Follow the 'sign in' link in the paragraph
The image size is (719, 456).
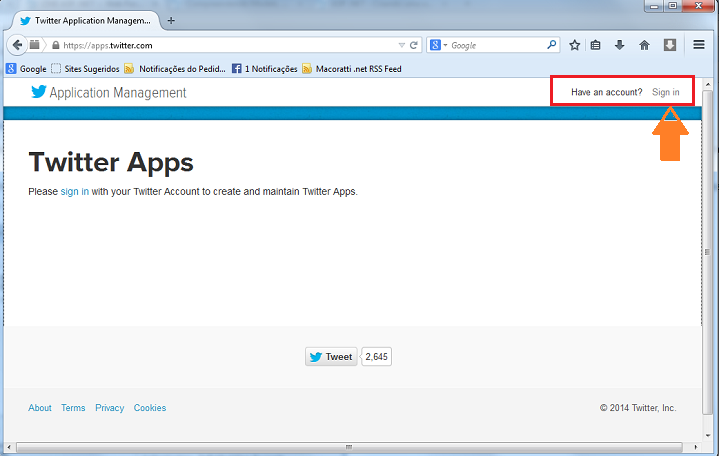click(75, 191)
